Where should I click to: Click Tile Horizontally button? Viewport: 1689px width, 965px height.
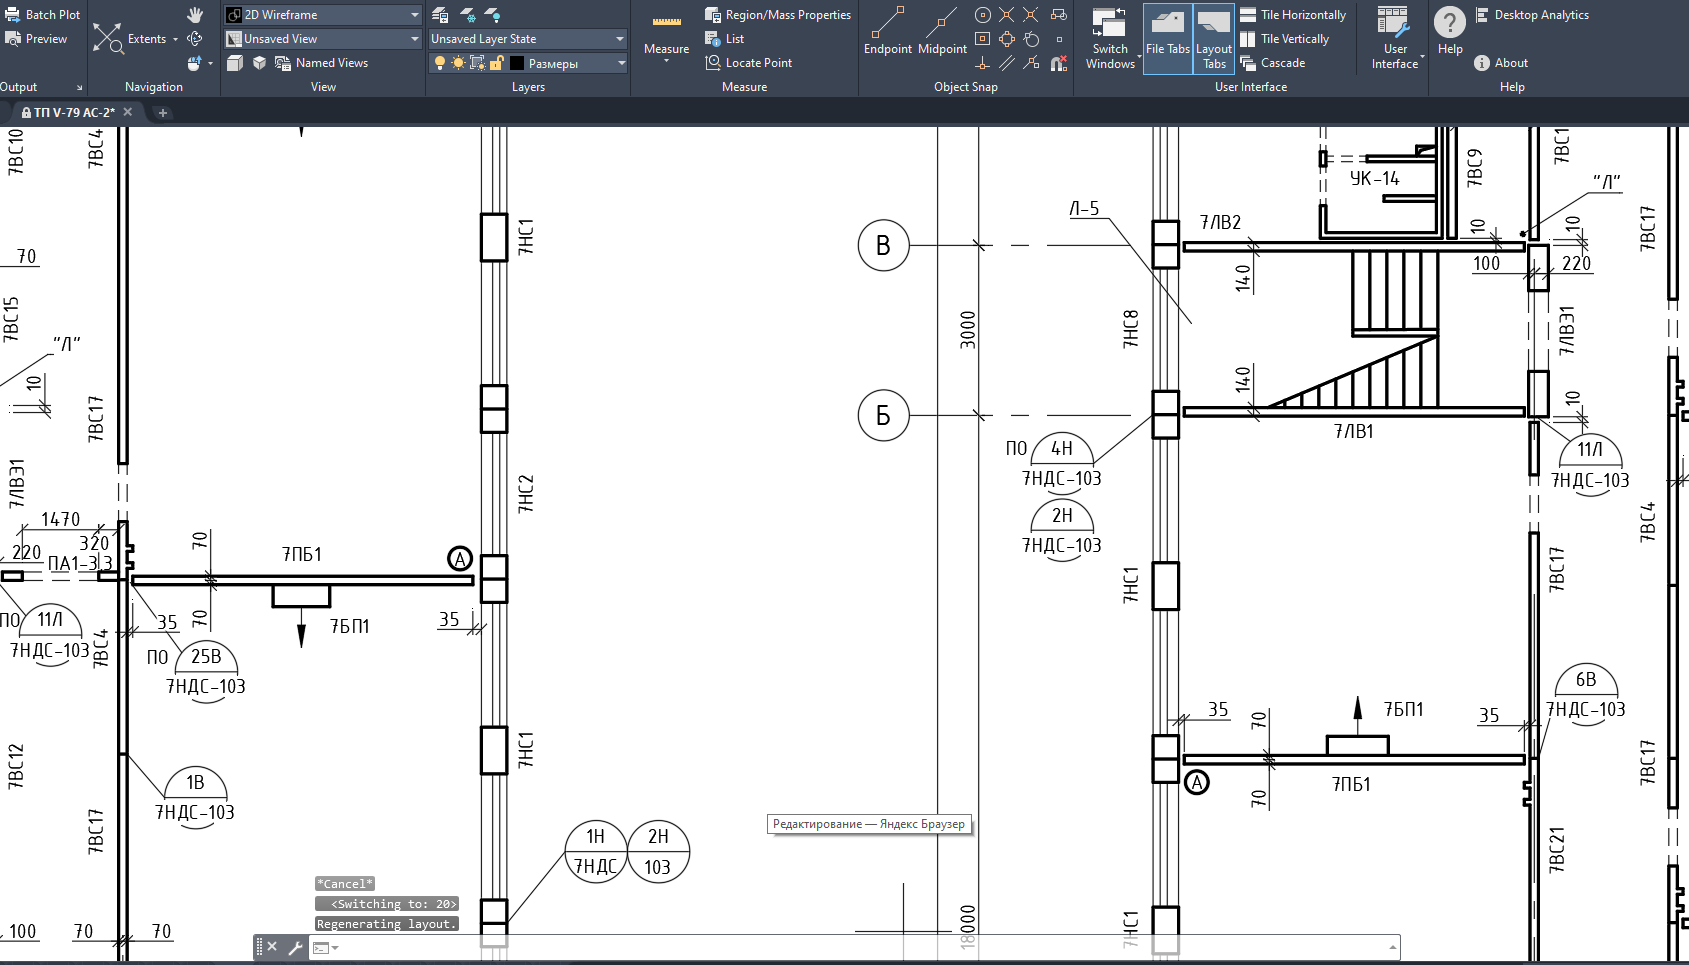point(1293,15)
